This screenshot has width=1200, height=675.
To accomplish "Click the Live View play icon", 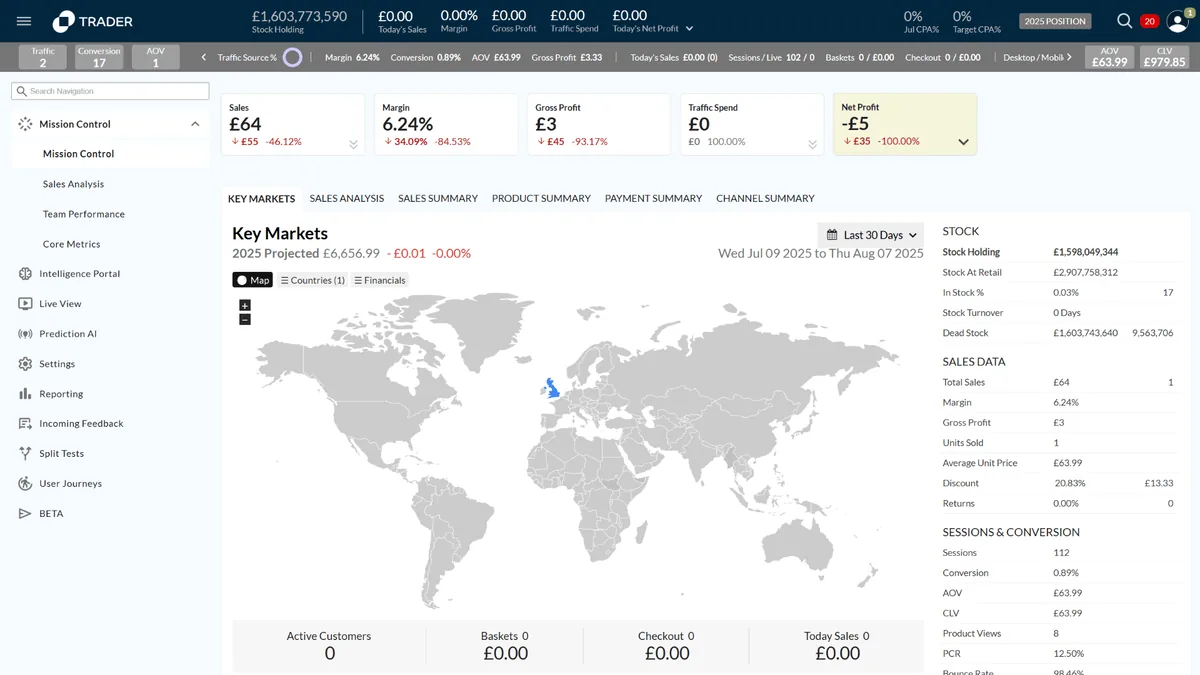I will (25, 304).
